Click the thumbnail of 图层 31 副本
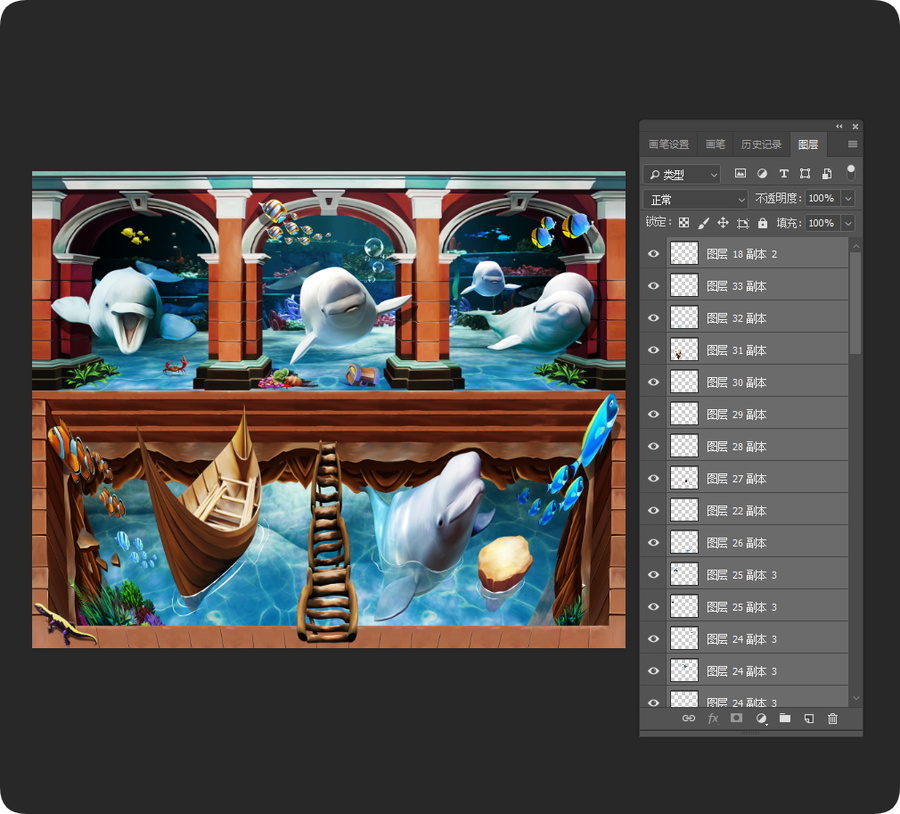The image size is (900, 814). (684, 350)
